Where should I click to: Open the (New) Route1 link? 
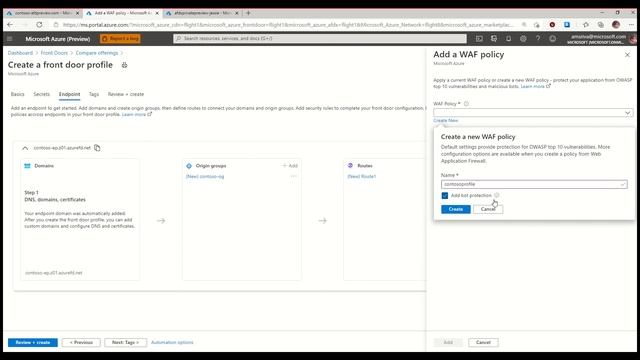pos(362,177)
